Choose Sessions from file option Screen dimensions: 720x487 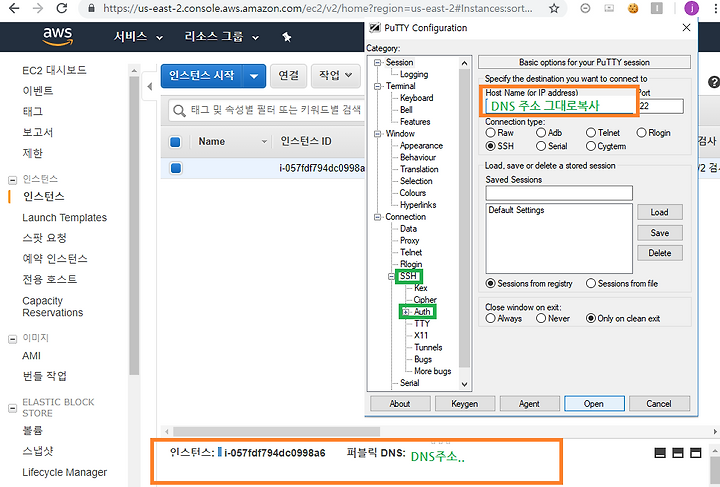coord(591,283)
